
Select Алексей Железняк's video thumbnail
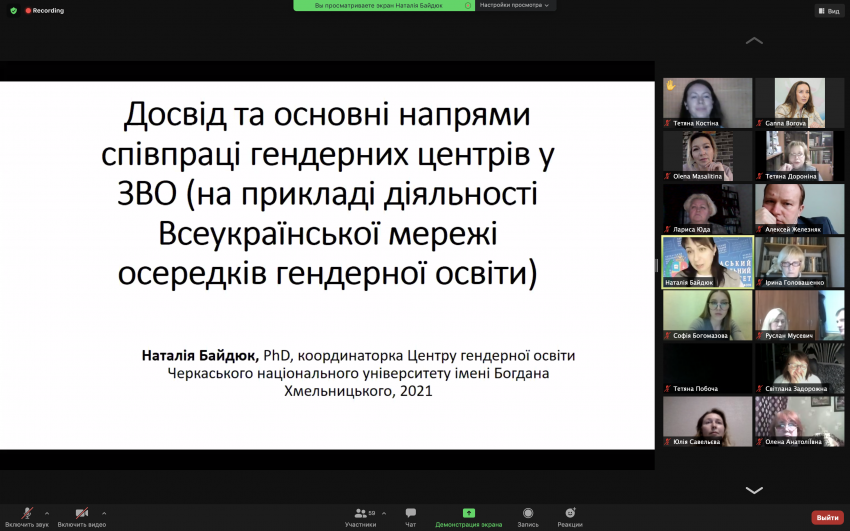(800, 209)
